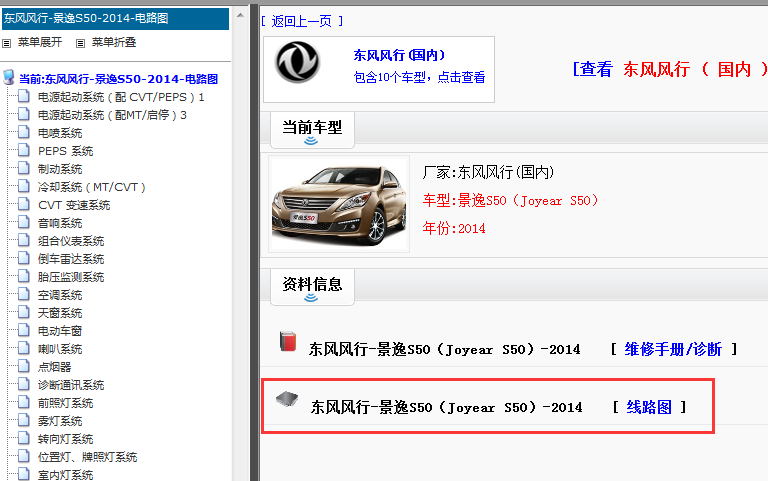Click the gray chip icon for 线路图
Viewport: 768px width, 481px height.
(x=287, y=399)
